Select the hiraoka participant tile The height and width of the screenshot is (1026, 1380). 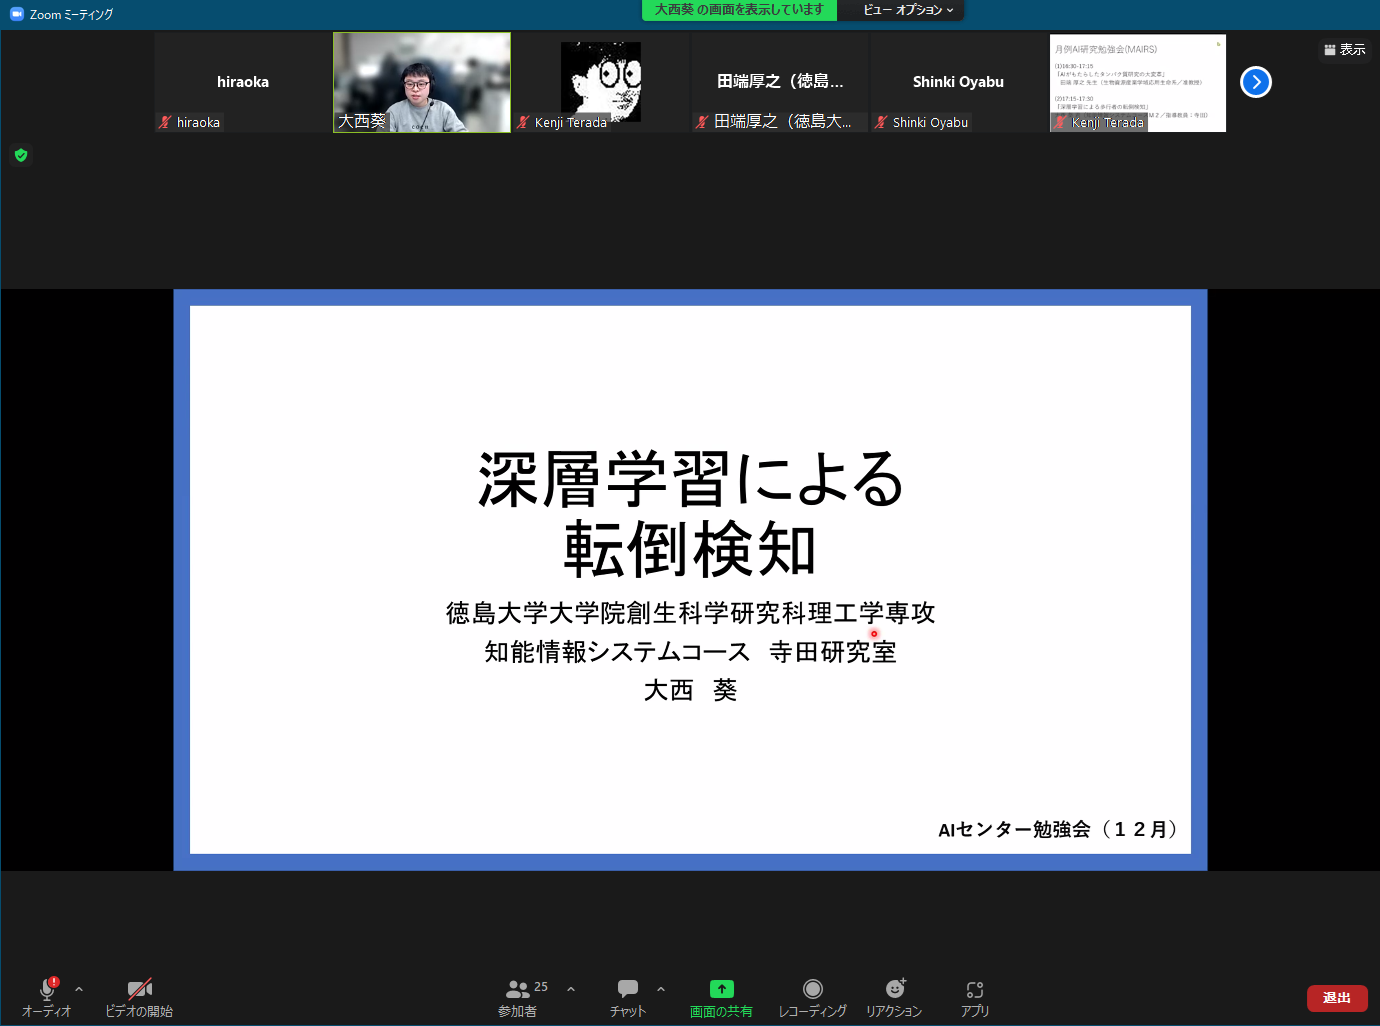point(243,82)
